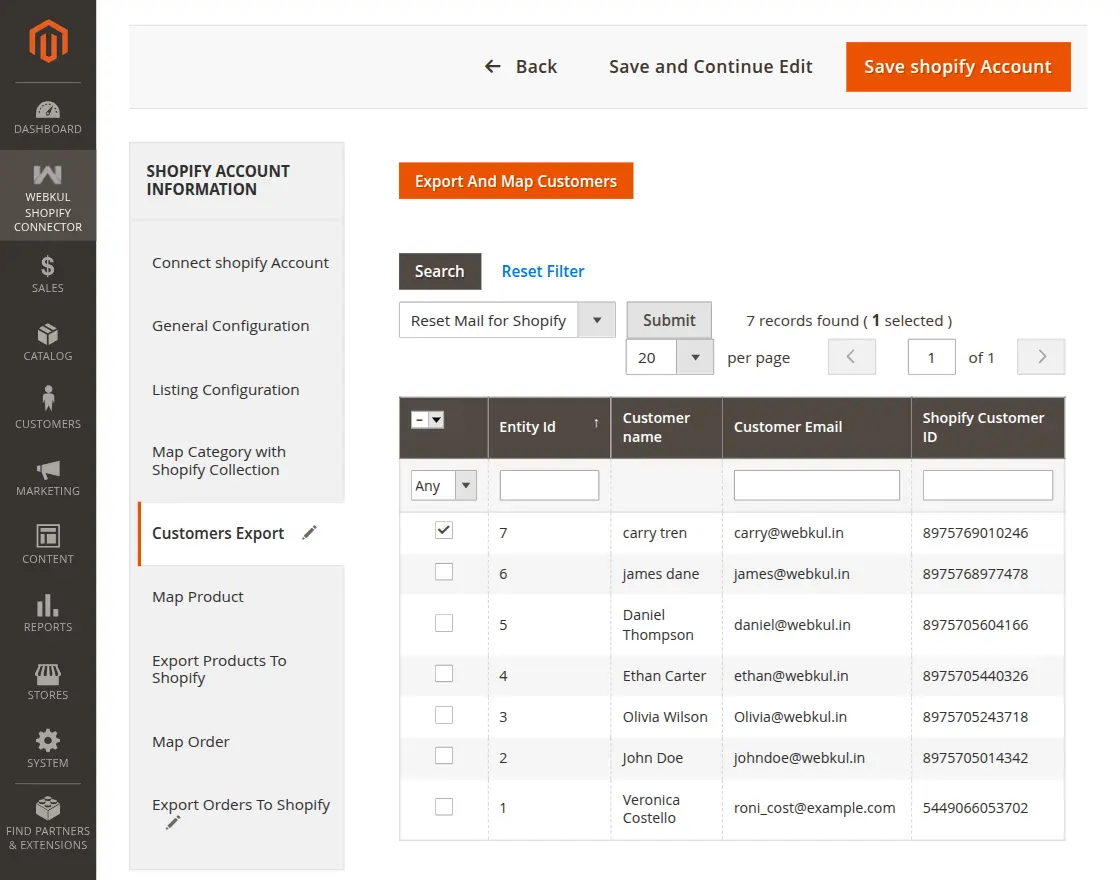Click Save and Continue Edit

711,66
